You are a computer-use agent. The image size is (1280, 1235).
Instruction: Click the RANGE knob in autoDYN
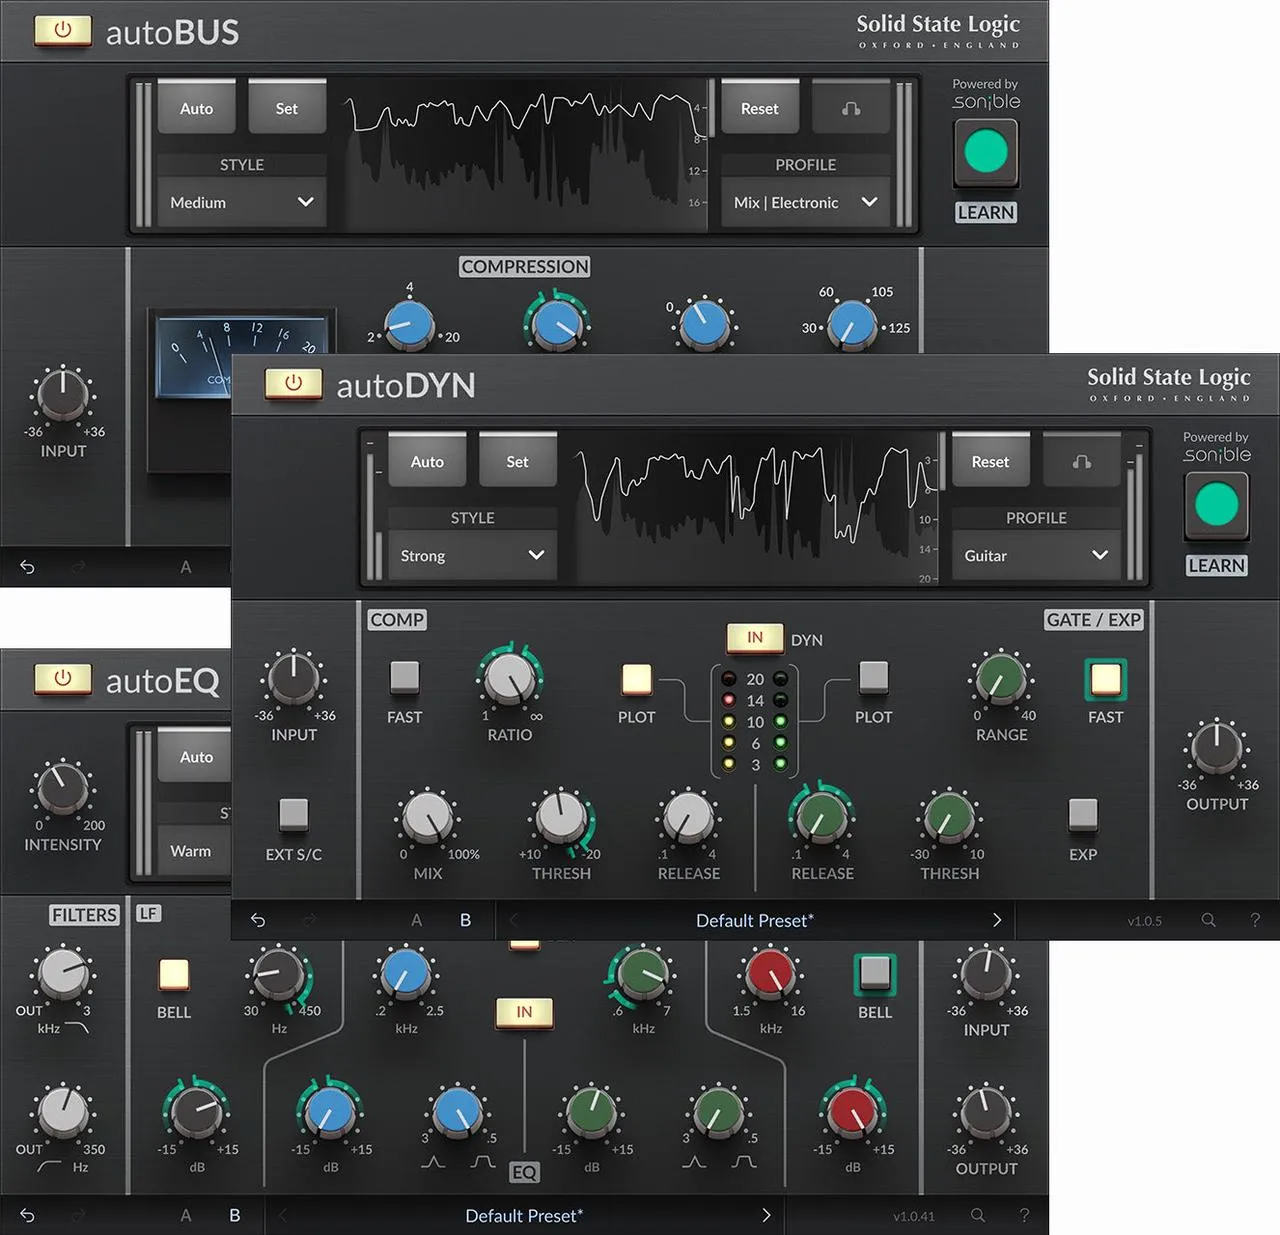(x=1000, y=679)
